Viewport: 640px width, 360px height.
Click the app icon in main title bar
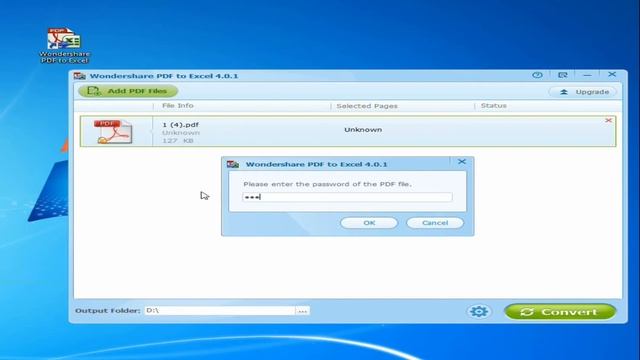[80, 76]
